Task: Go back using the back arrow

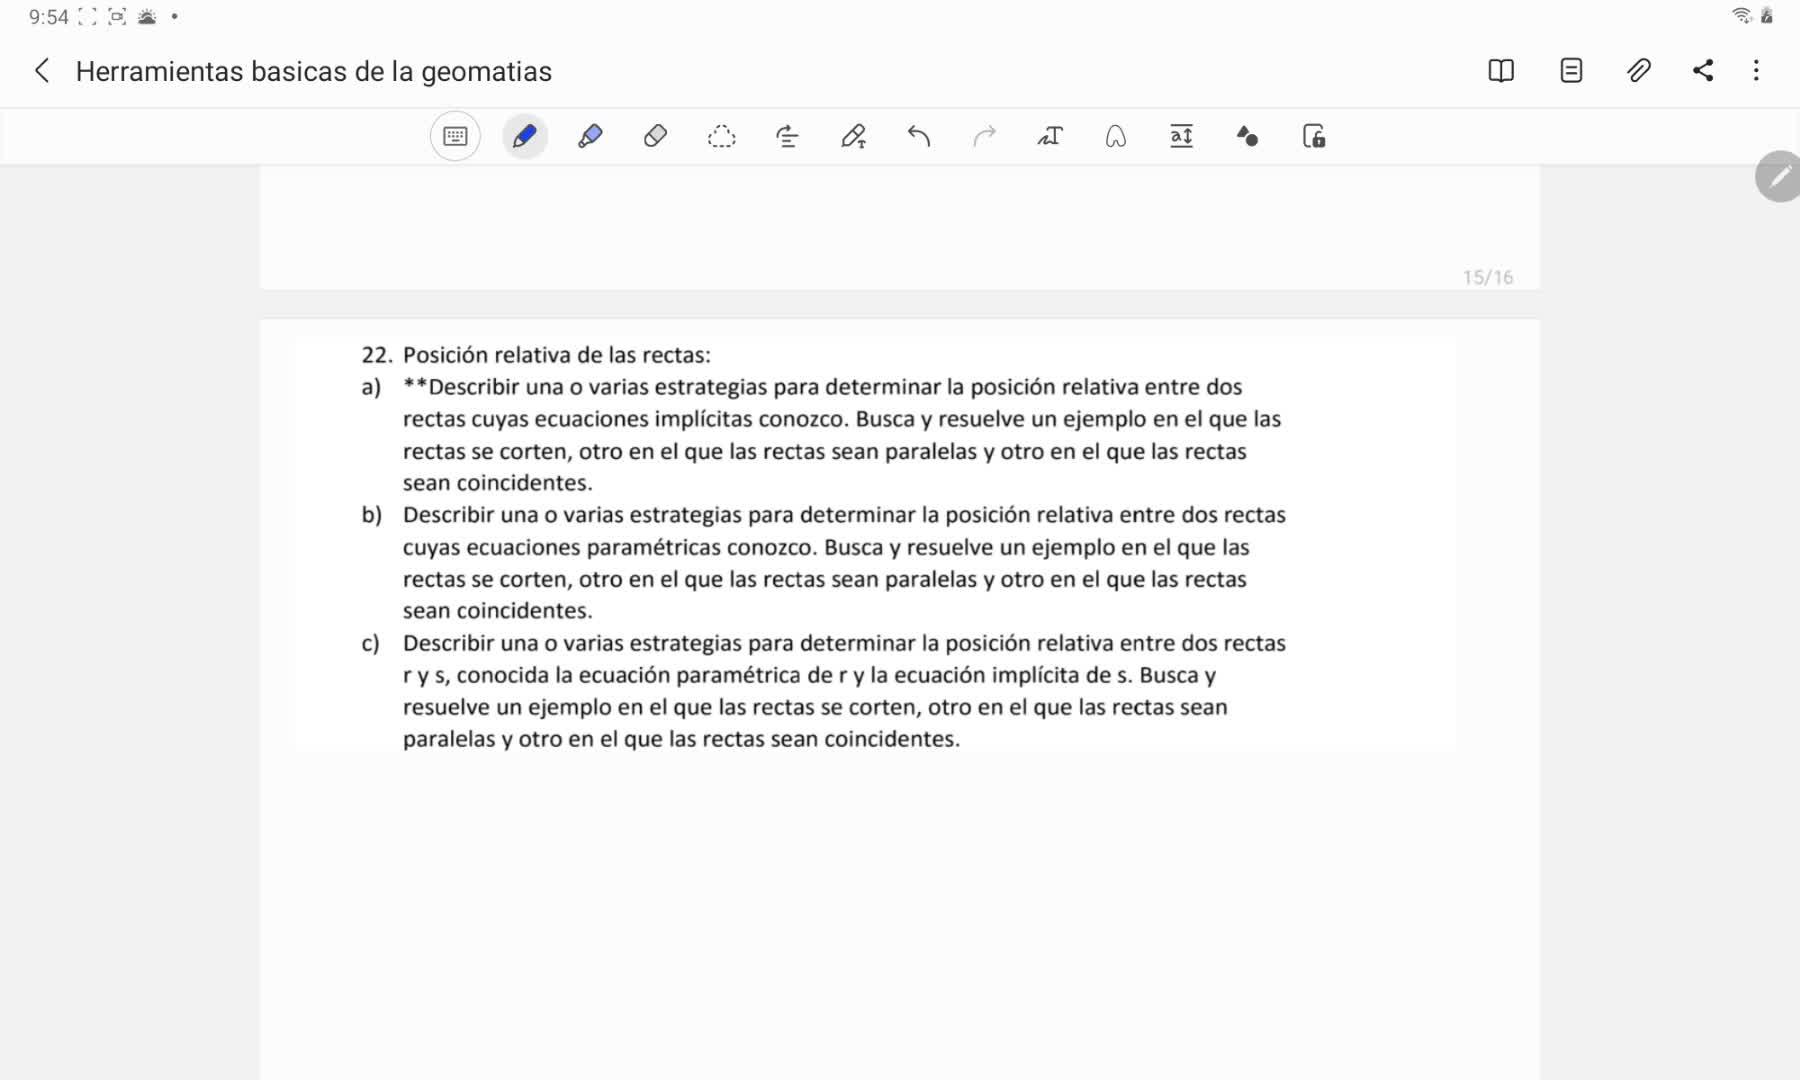Action: [x=42, y=71]
